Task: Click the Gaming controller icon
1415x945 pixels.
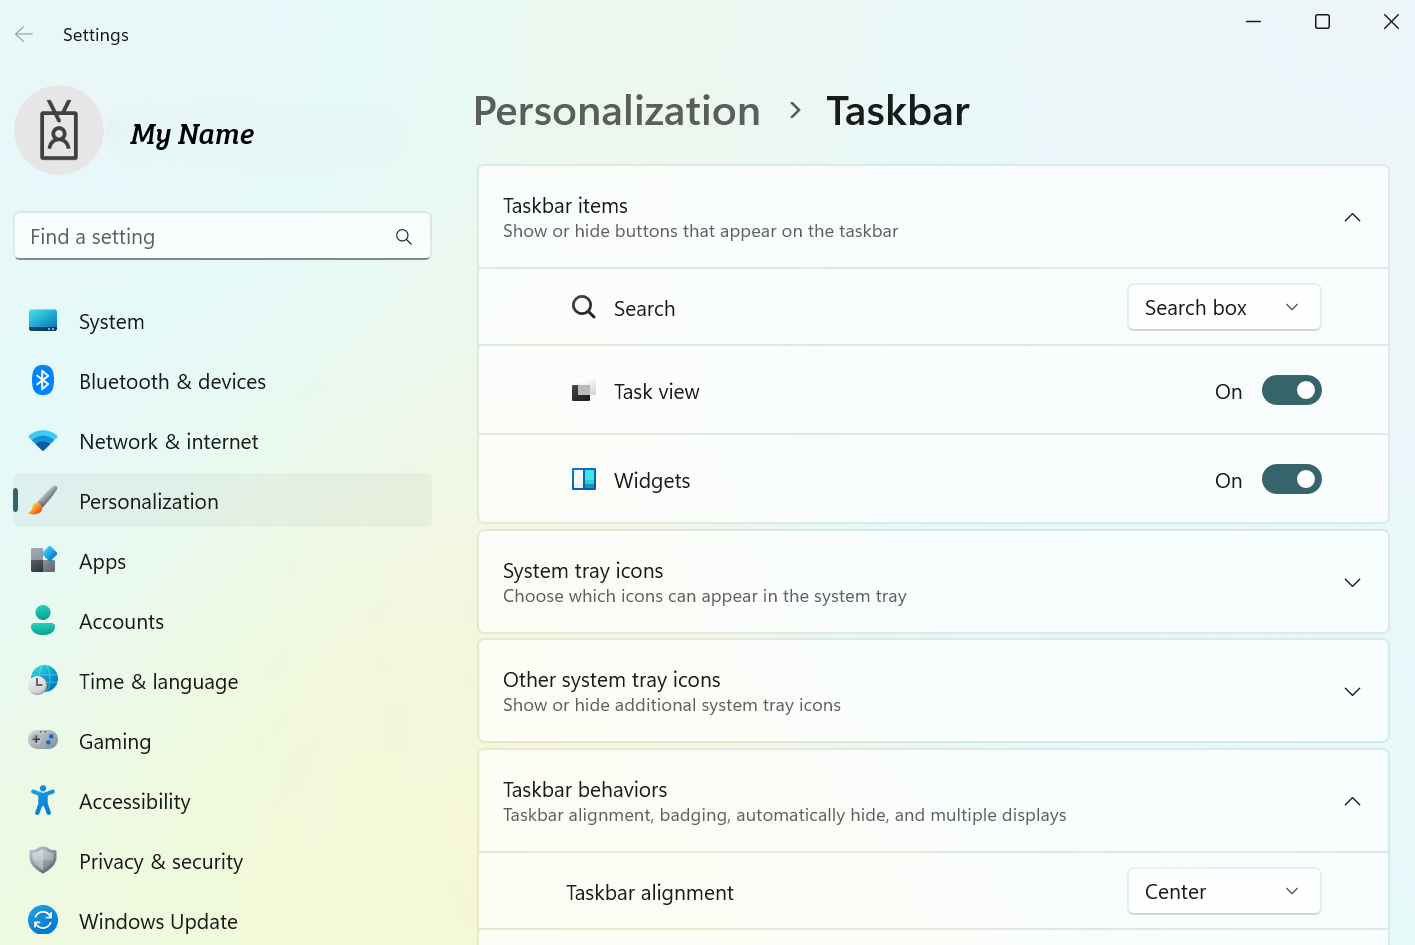Action: [43, 741]
